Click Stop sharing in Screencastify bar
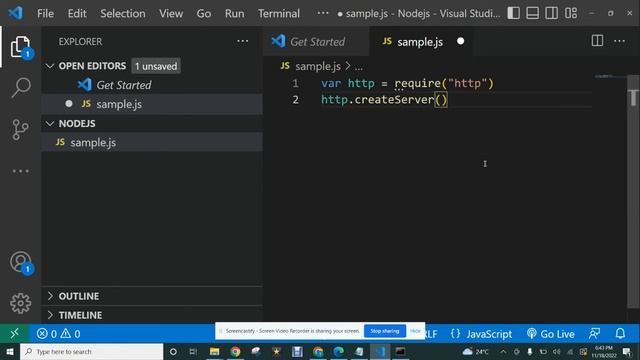 384,331
